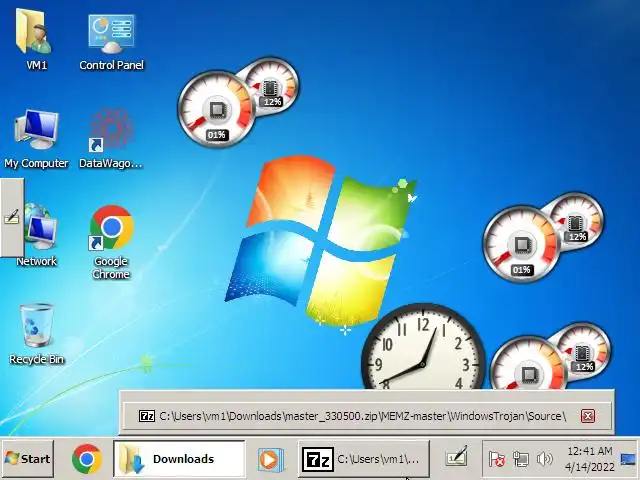The width and height of the screenshot is (640, 480).
Task: Open the Google Chrome desktop shortcut
Action: 111,242
